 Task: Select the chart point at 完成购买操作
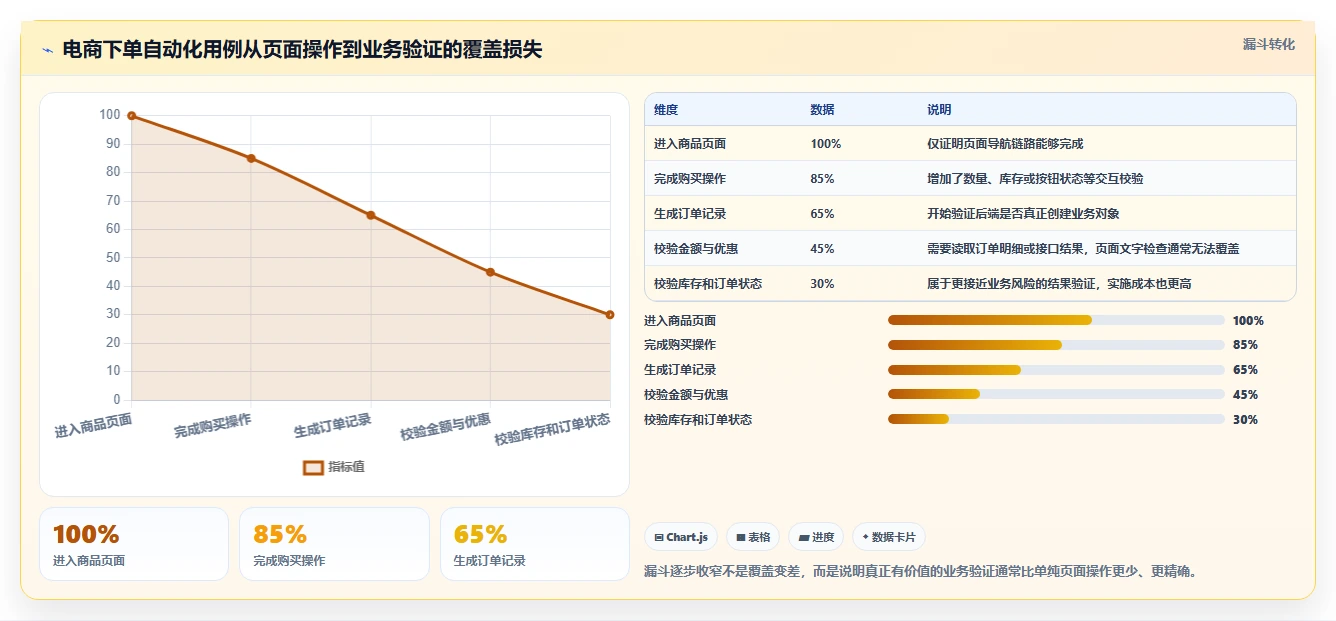click(x=251, y=158)
